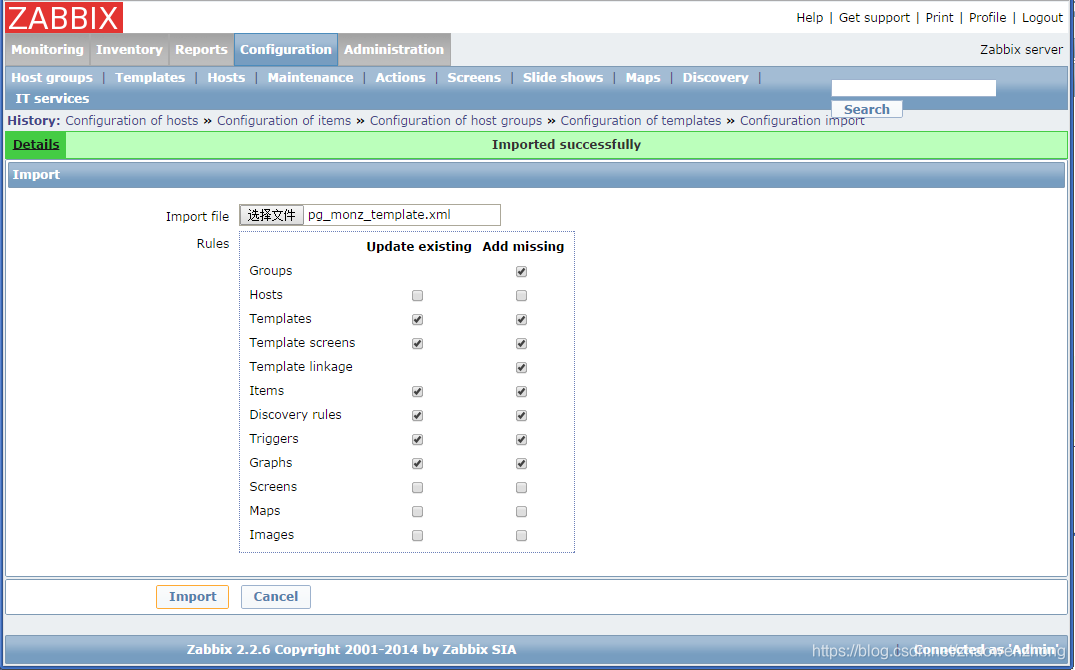Click the Cancel button
The height and width of the screenshot is (670, 1075).
point(276,597)
